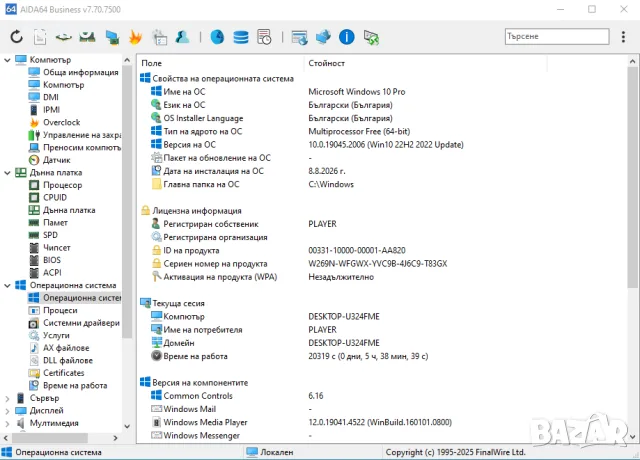Select Обща информация in the tree

(80, 72)
